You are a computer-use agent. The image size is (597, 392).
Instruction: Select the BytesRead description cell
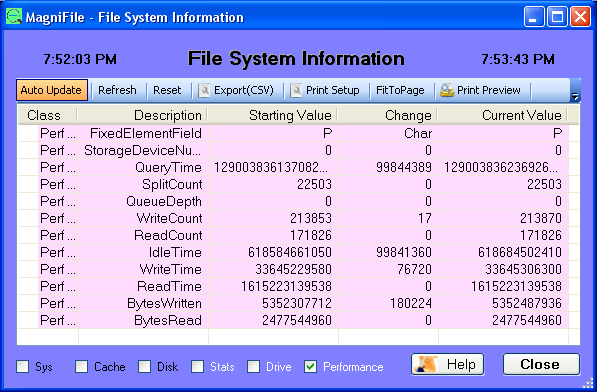click(x=143, y=320)
